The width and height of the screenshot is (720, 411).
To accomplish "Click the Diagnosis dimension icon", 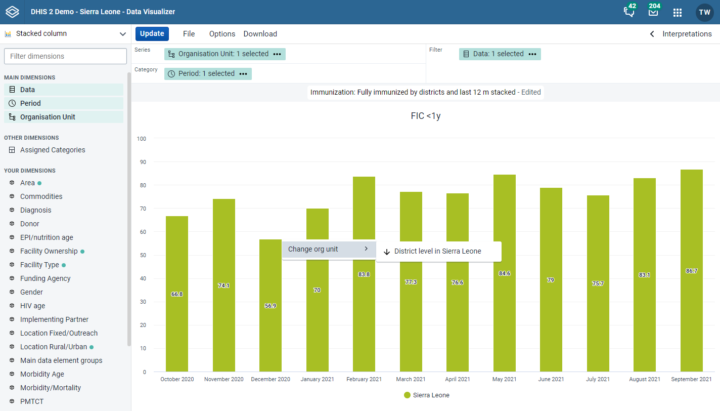I will coord(12,210).
